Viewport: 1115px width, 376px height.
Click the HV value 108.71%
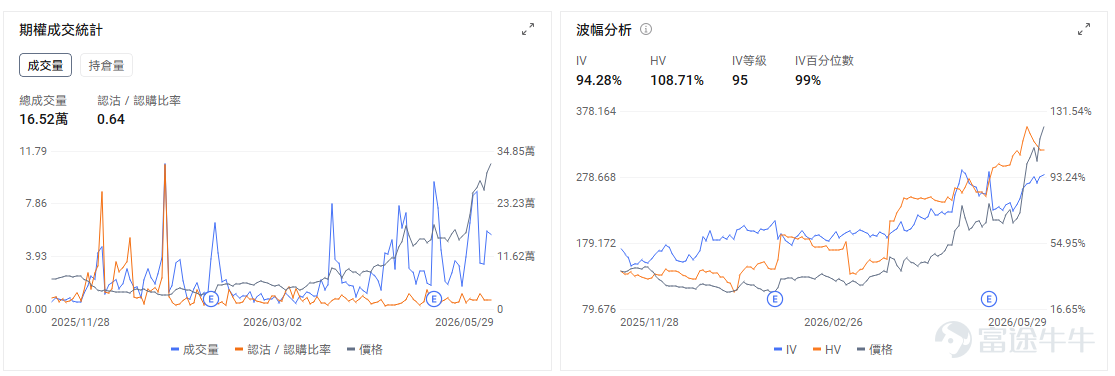(677, 80)
